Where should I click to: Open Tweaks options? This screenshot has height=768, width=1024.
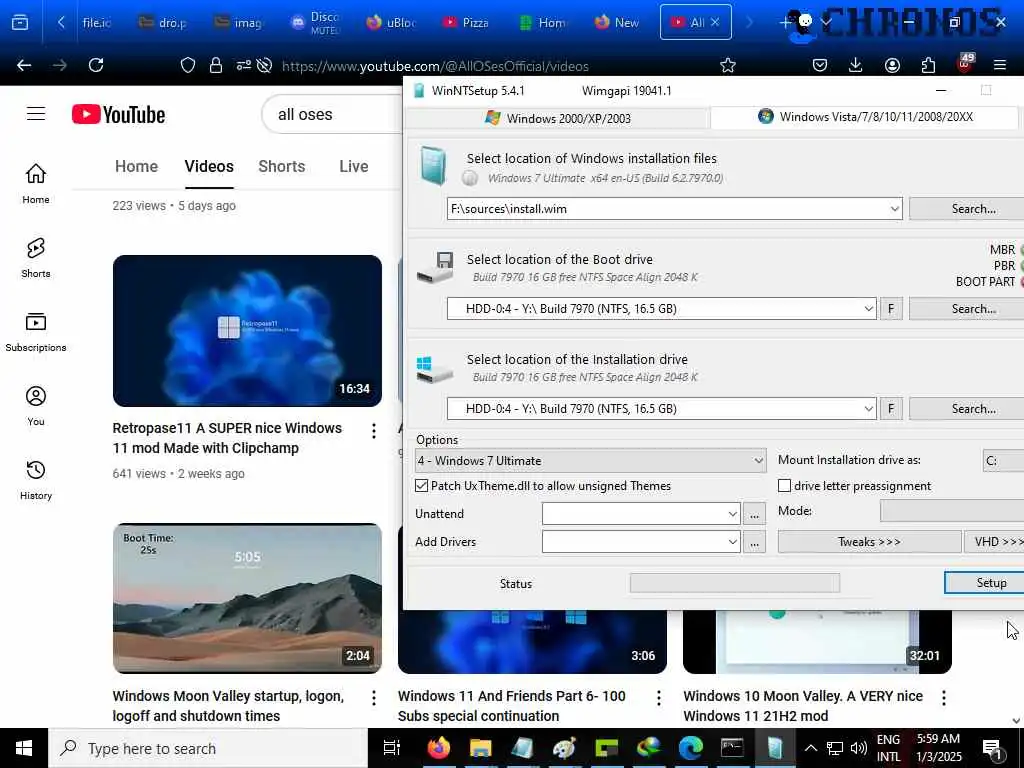coord(869,542)
